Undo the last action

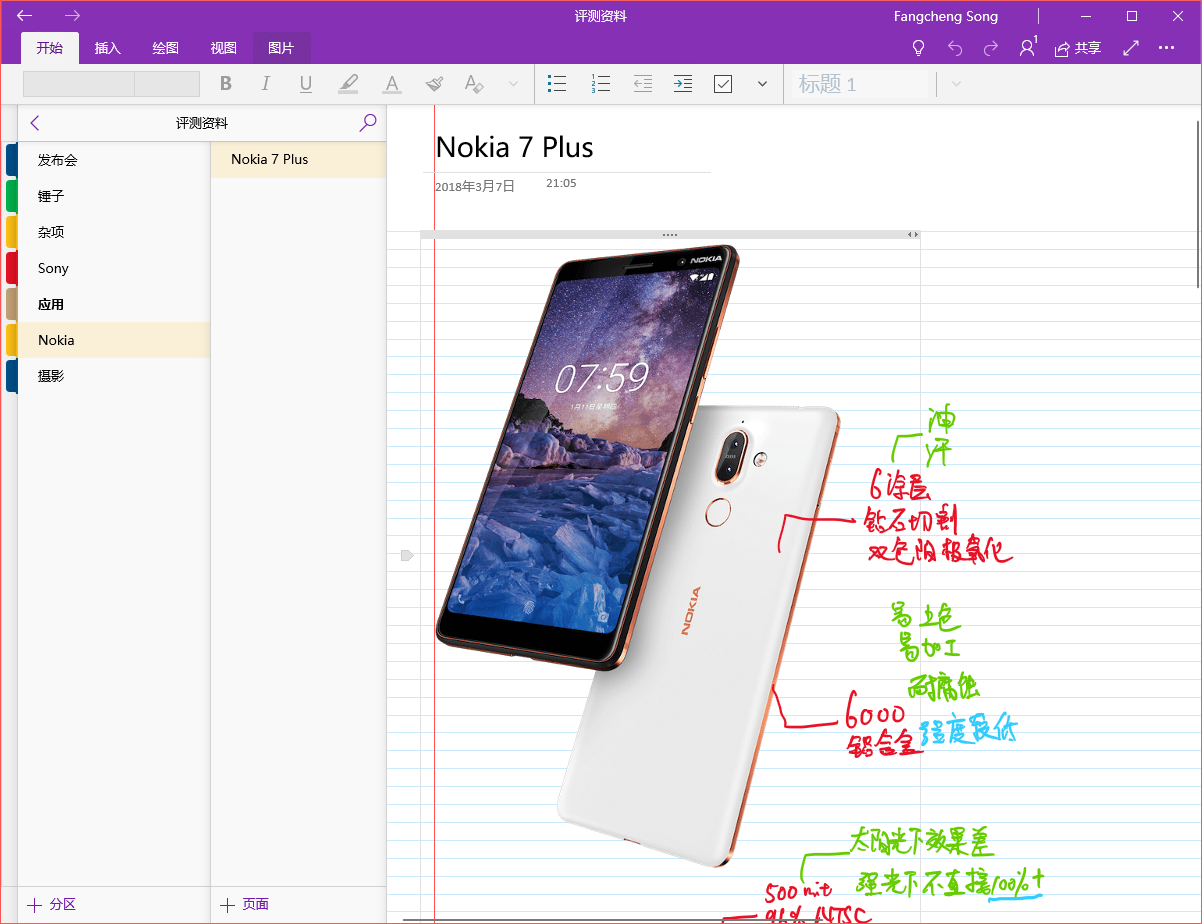955,48
